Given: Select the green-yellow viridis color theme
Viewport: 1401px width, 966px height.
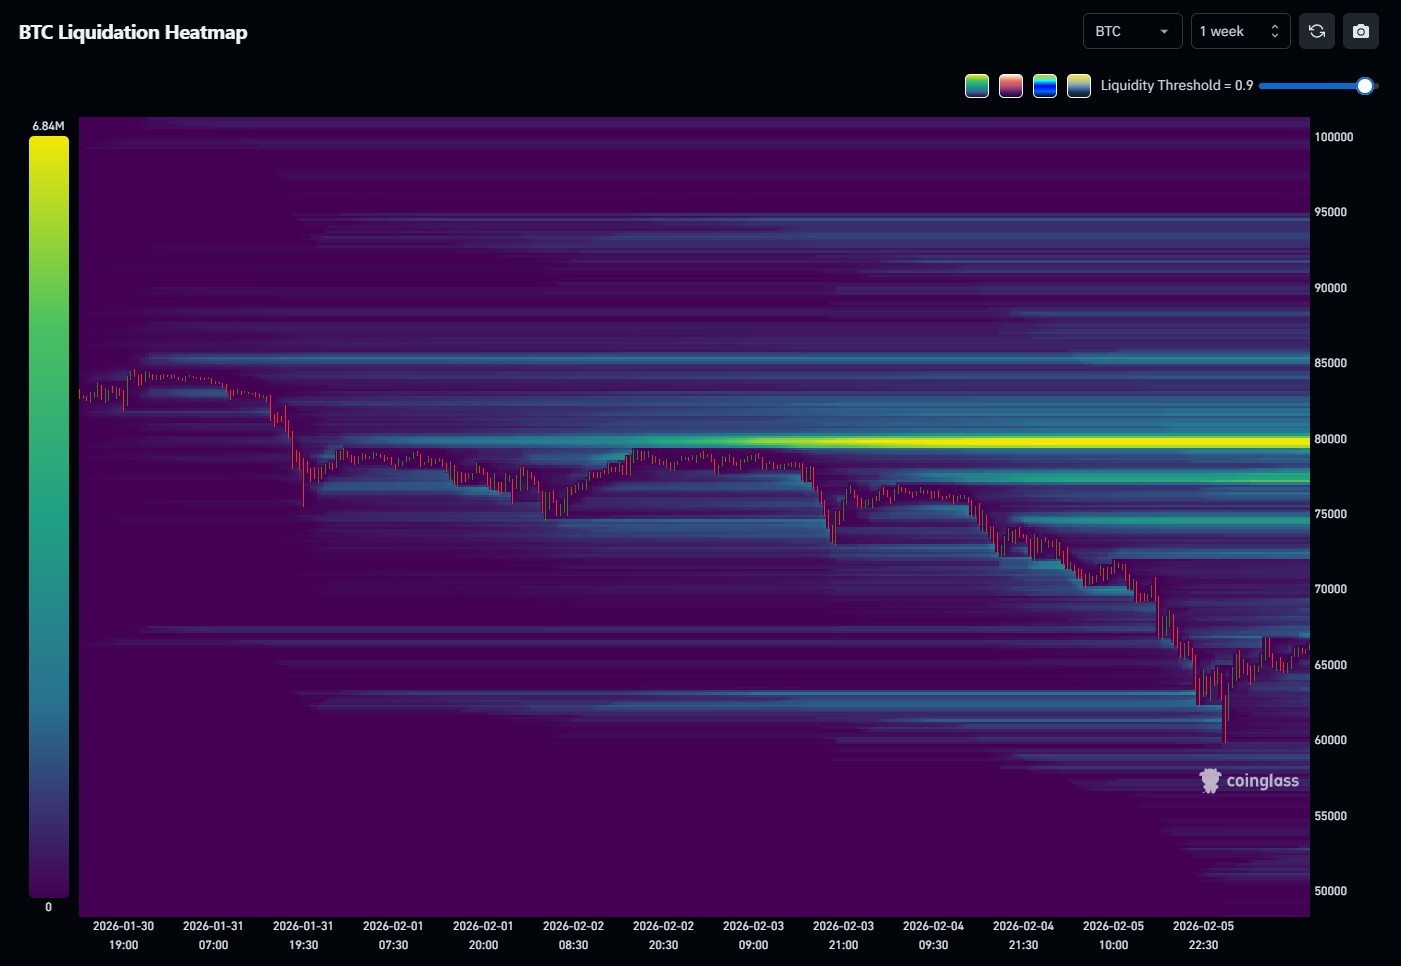Looking at the screenshot, I should pos(977,86).
